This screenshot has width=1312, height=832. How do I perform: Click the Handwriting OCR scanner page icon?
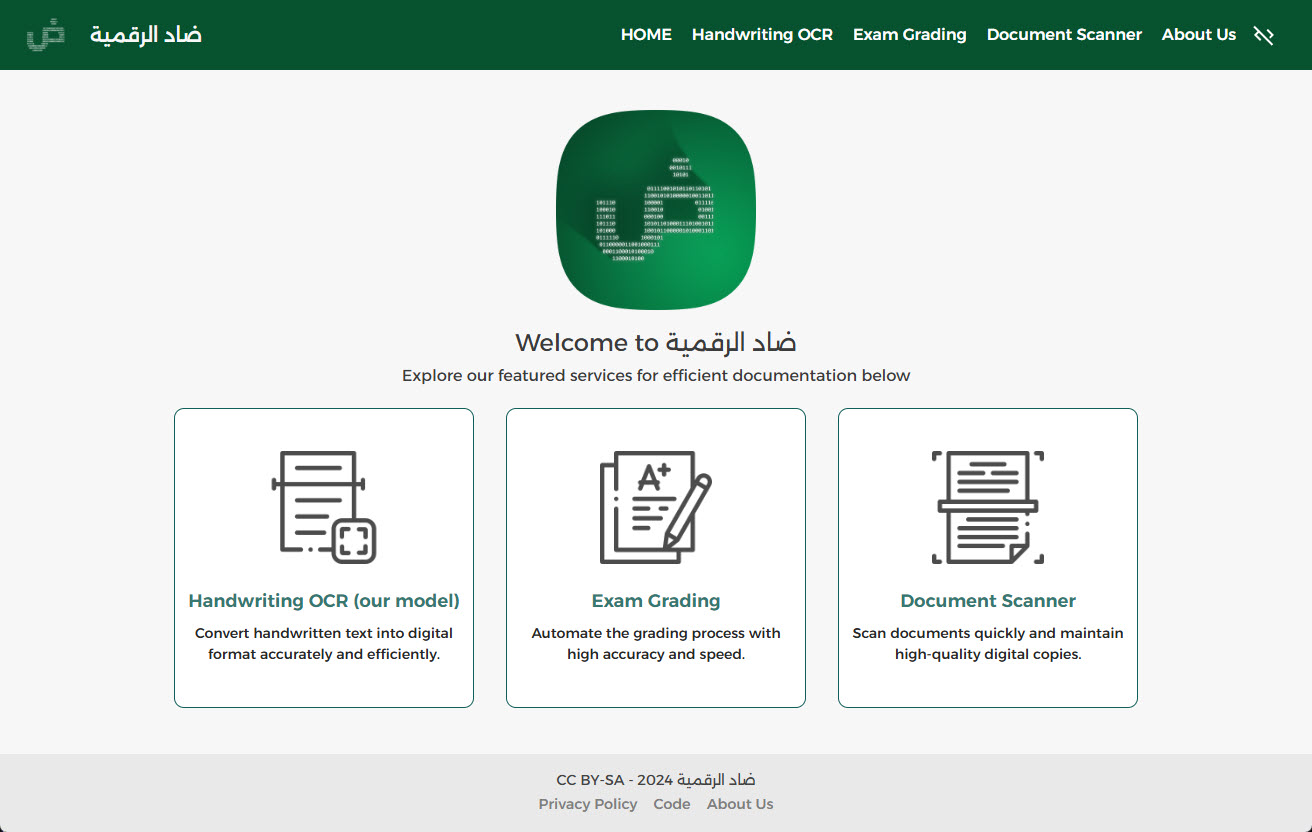[324, 507]
